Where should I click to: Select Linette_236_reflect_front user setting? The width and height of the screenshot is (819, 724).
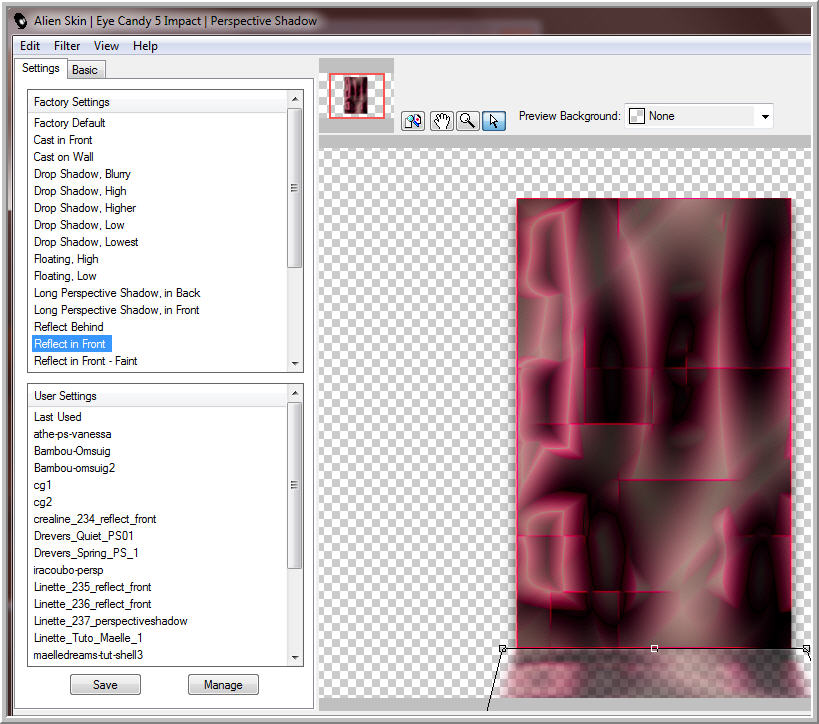tap(92, 604)
